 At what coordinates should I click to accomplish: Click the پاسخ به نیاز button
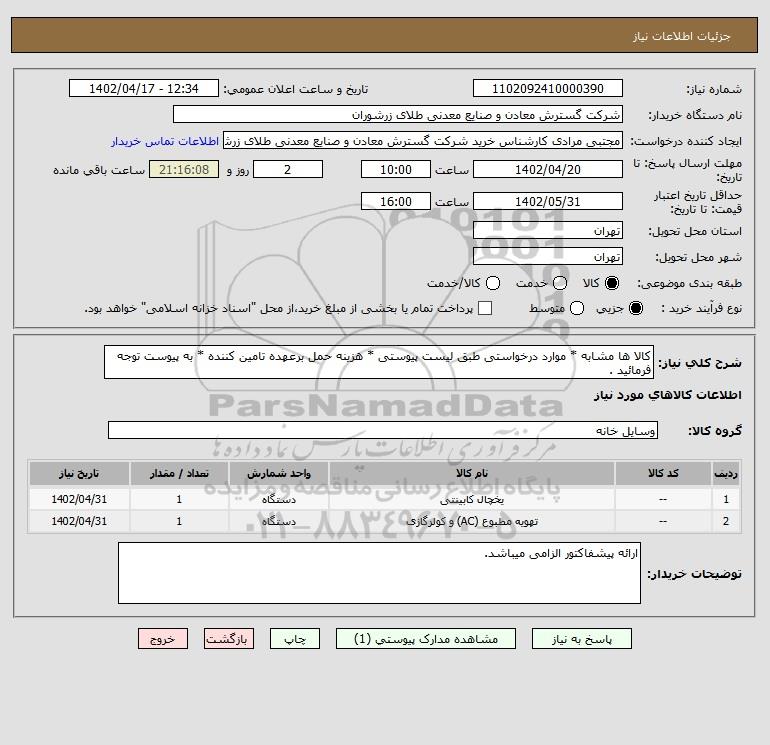coord(581,639)
